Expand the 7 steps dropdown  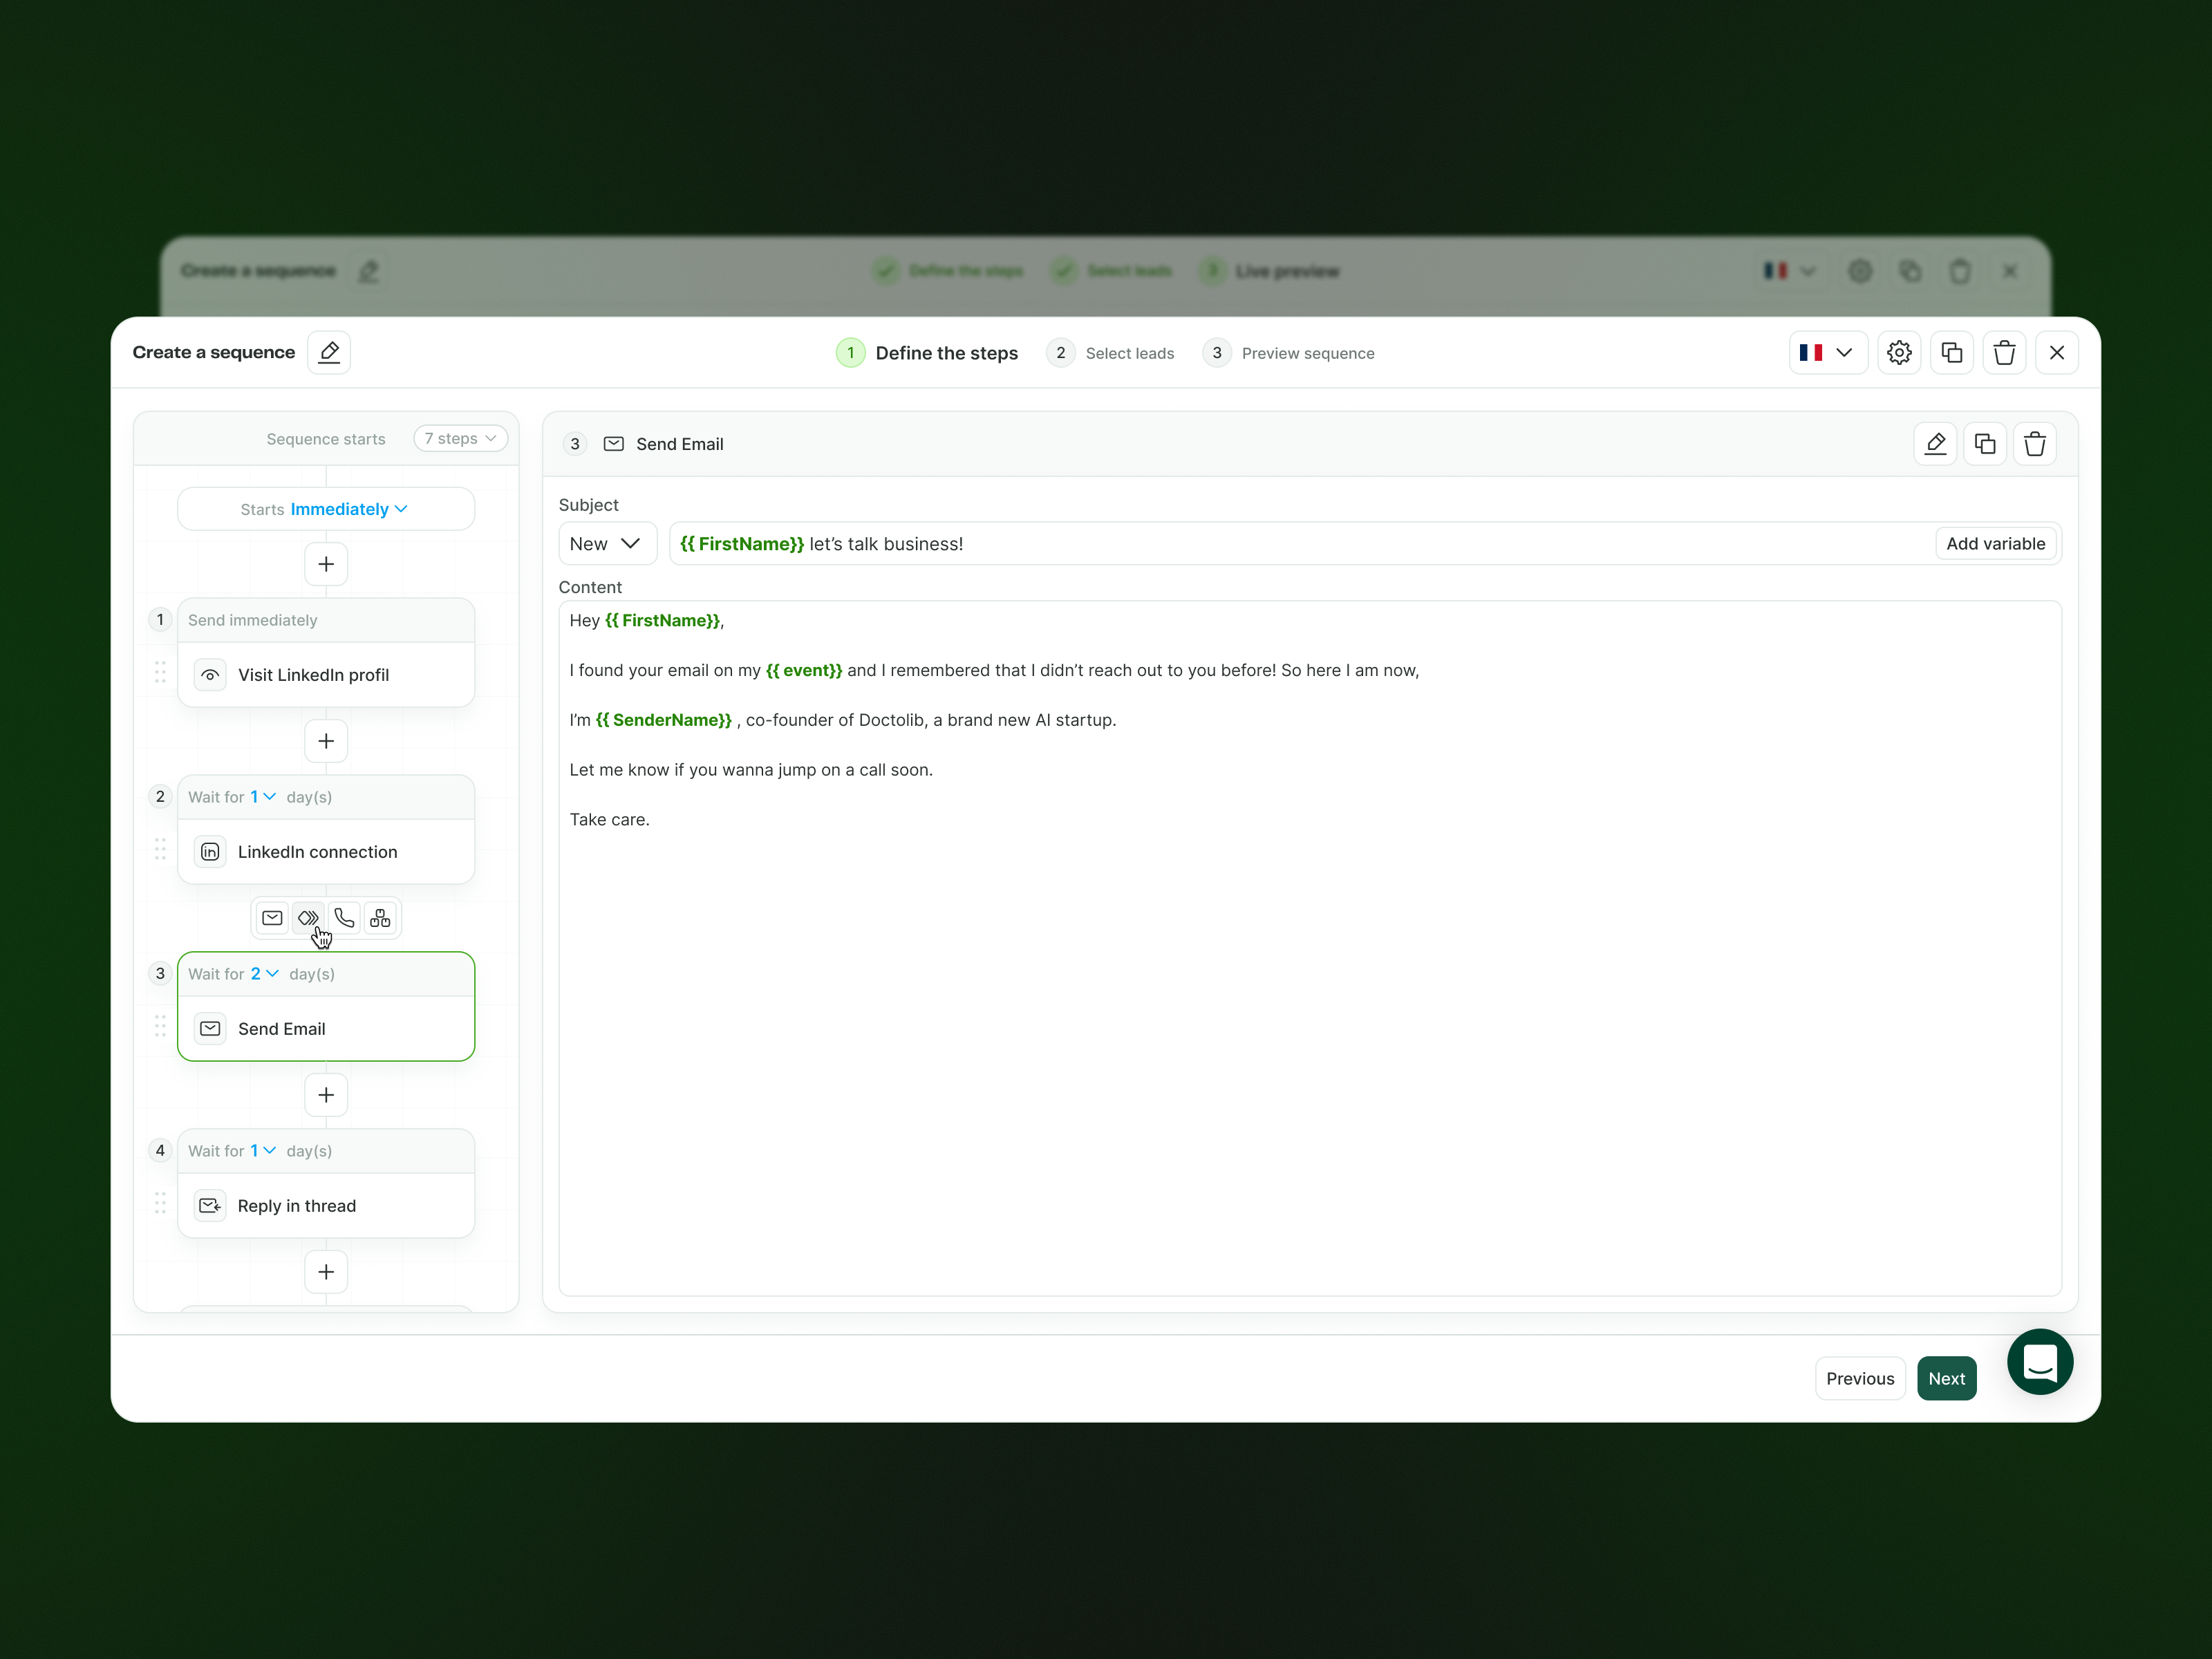pyautogui.click(x=460, y=438)
